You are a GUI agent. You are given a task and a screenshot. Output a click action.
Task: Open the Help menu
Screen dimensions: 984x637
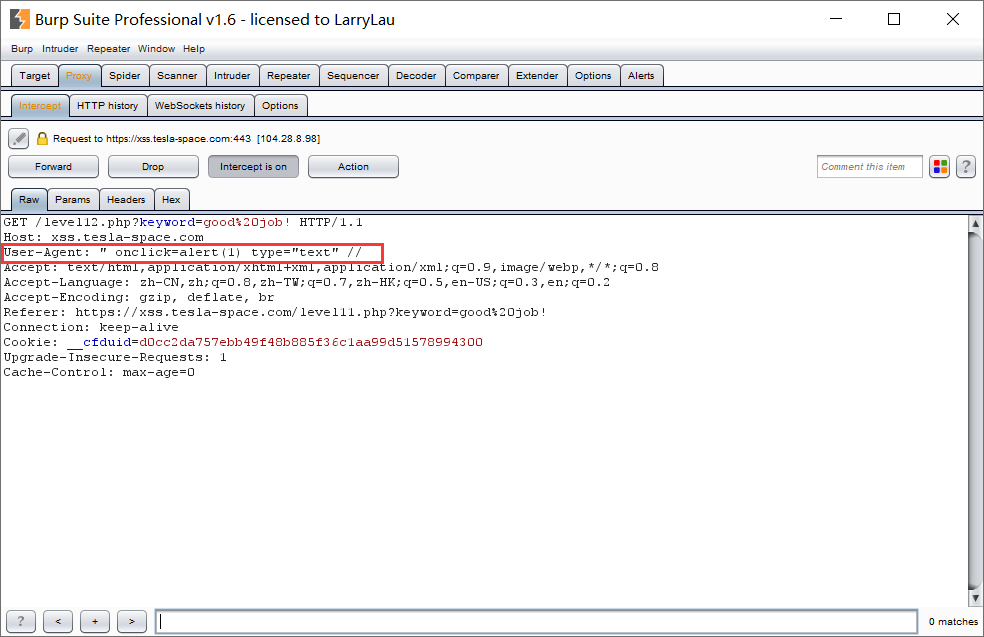(x=194, y=49)
